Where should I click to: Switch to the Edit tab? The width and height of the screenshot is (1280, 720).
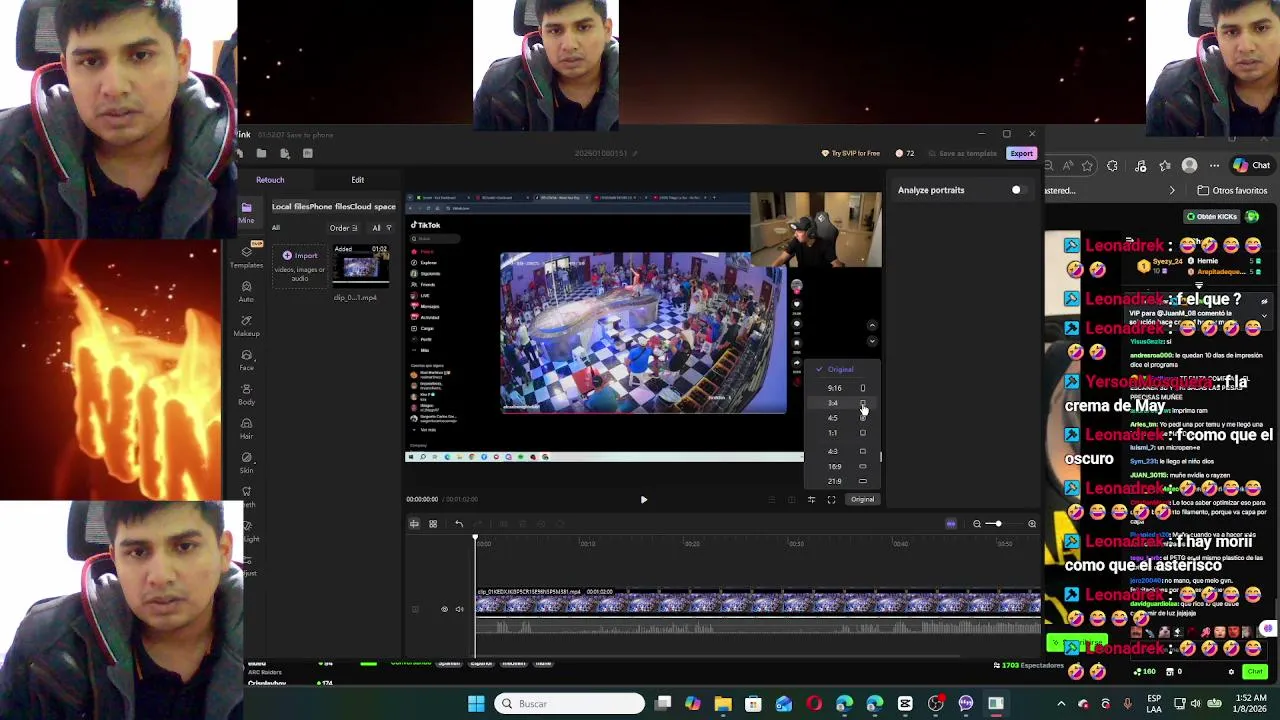click(357, 180)
